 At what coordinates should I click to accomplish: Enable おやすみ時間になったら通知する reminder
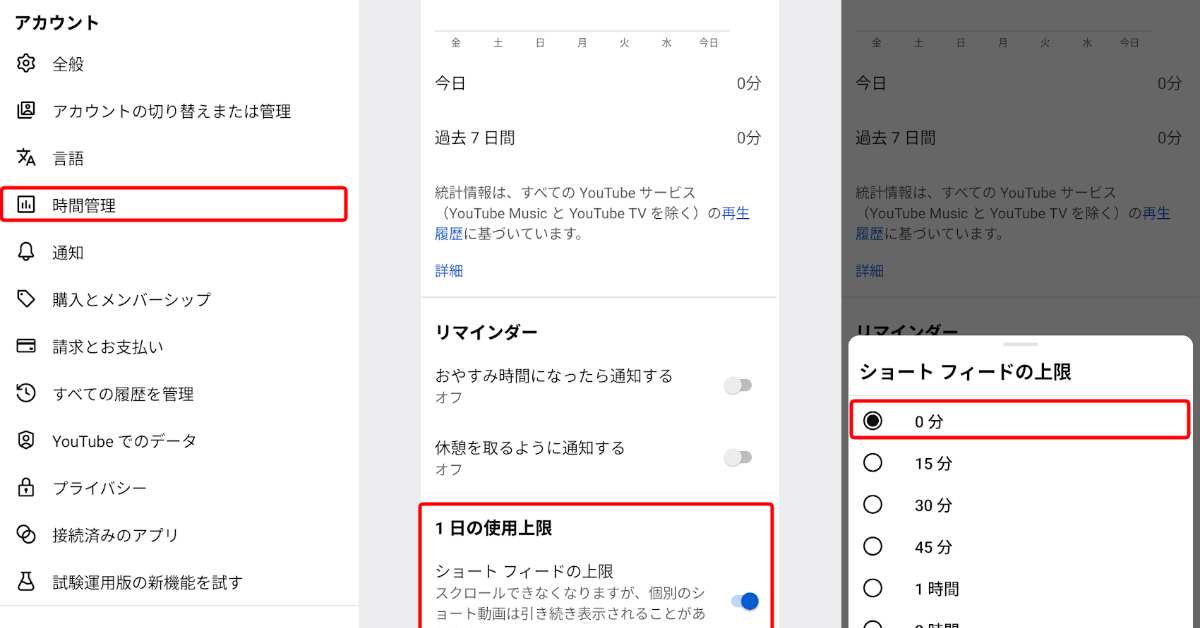pyautogui.click(x=738, y=385)
